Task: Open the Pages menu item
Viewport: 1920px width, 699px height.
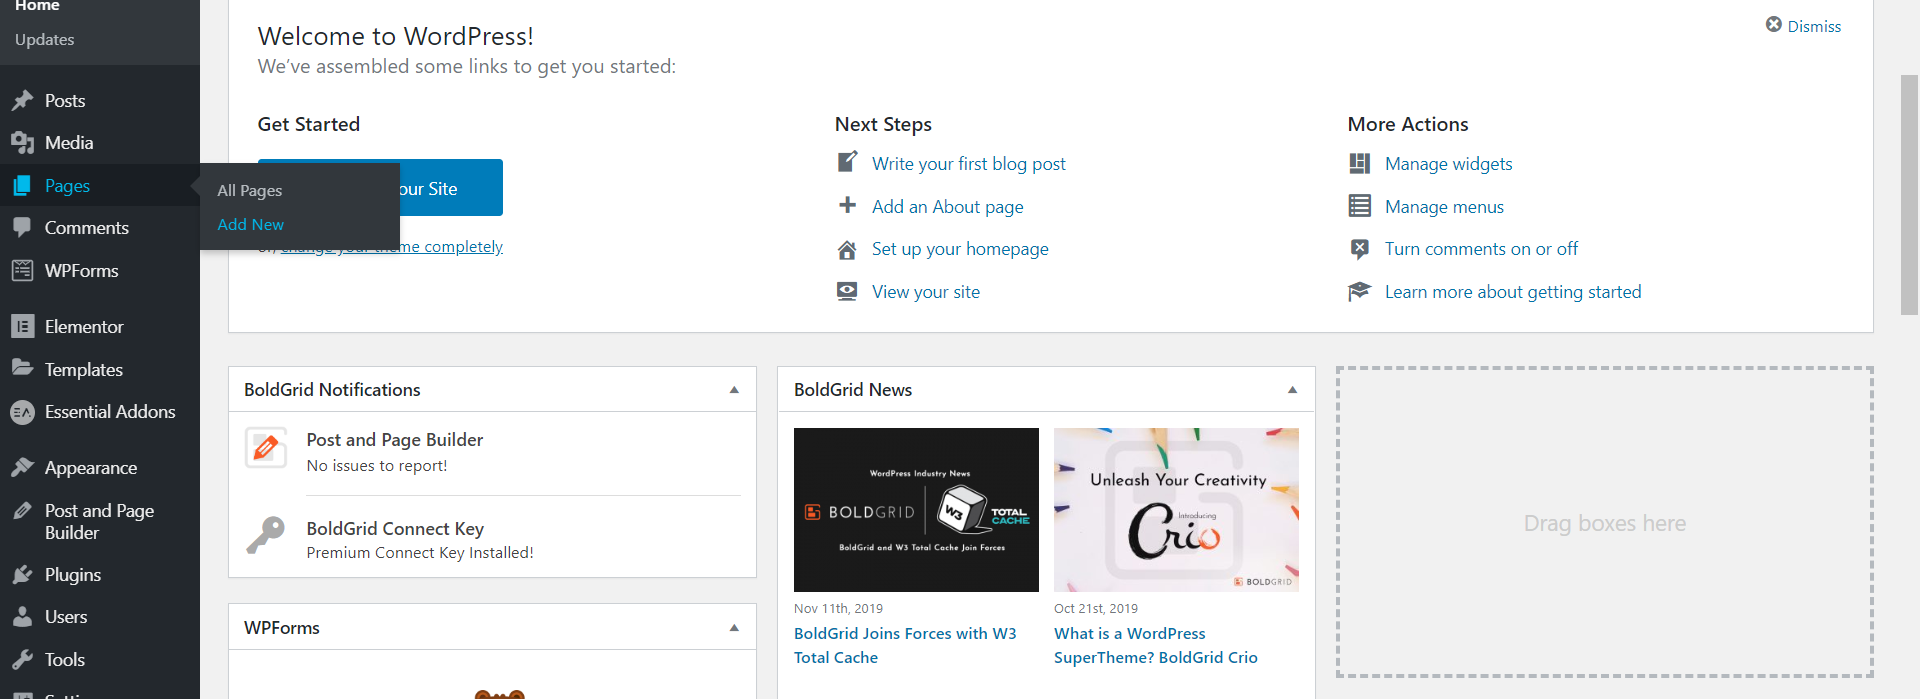Action: [x=67, y=186]
